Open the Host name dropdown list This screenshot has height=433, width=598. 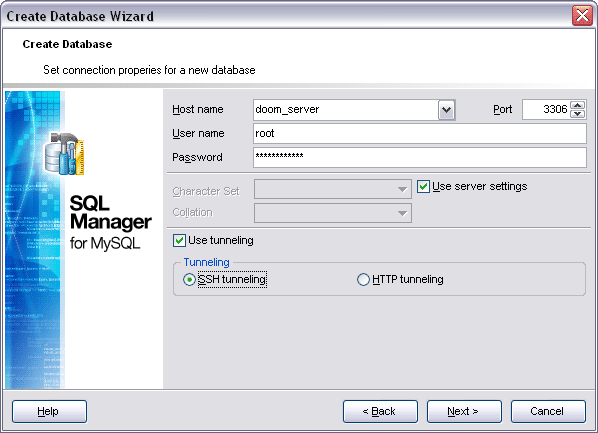446,110
